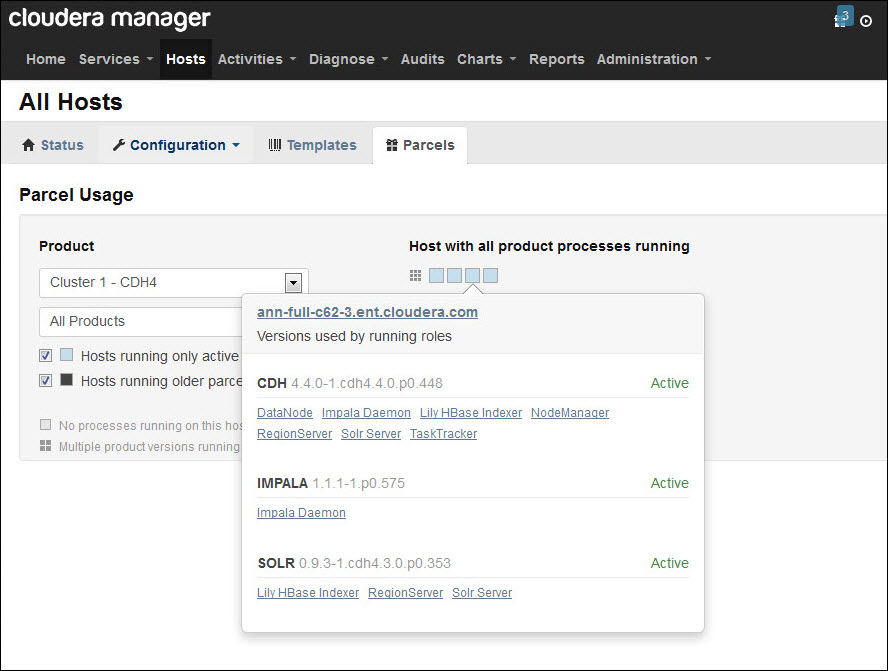This screenshot has width=888, height=671.
Task: Open the NodeManager role link
Action: [x=570, y=413]
